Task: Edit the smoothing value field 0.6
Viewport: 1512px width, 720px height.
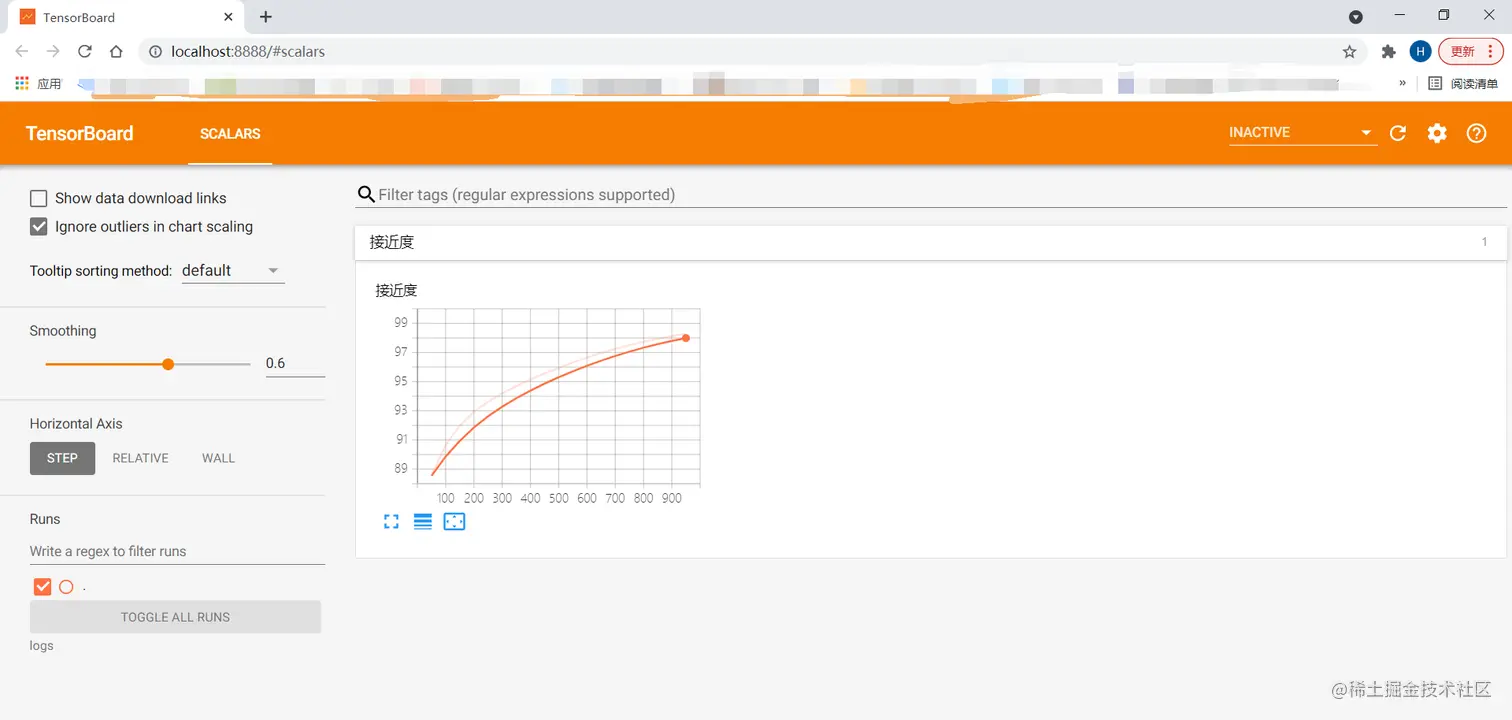Action: coord(295,363)
